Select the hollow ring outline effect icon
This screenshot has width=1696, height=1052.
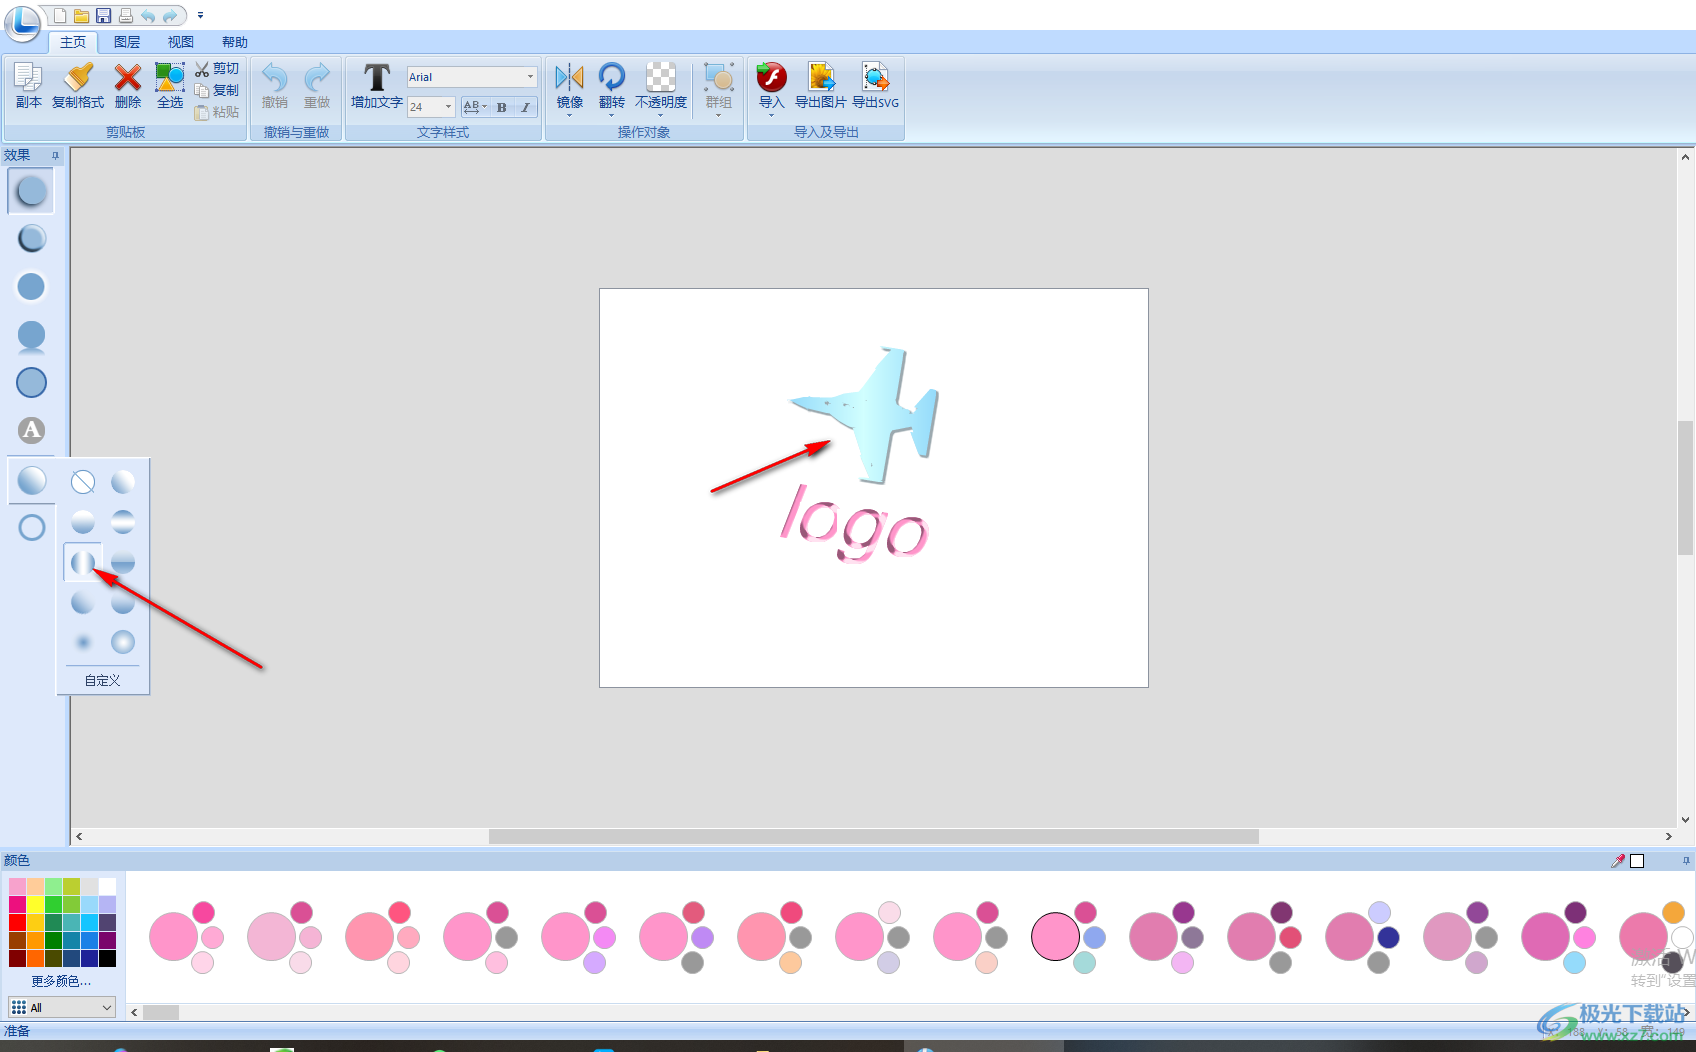[x=31, y=527]
